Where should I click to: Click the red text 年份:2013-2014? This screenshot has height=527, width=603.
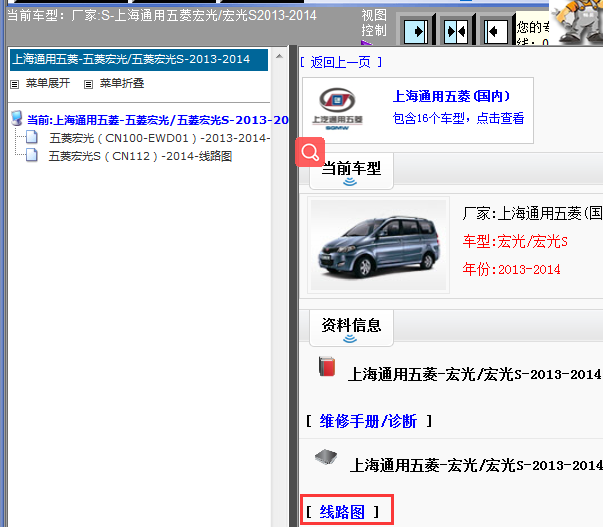(x=511, y=269)
